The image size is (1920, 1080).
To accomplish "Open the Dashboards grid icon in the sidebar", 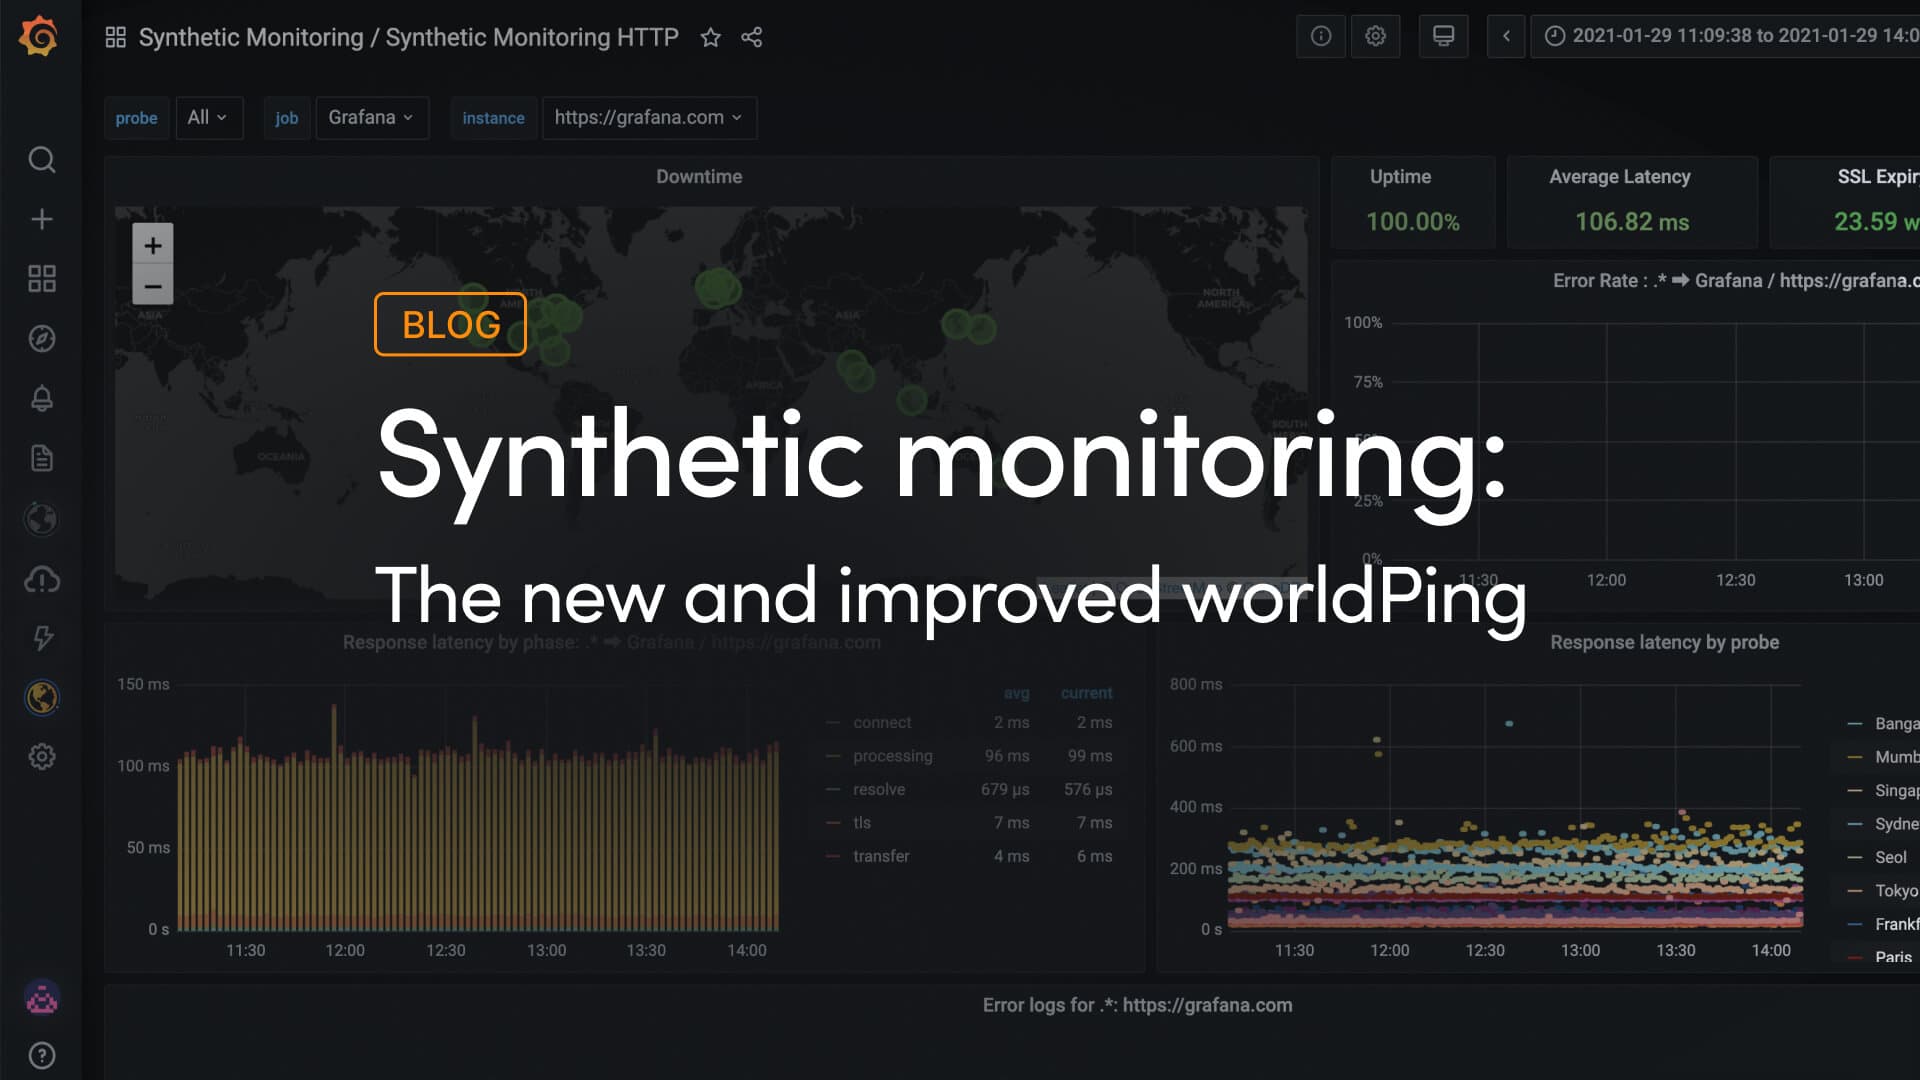I will 41,278.
